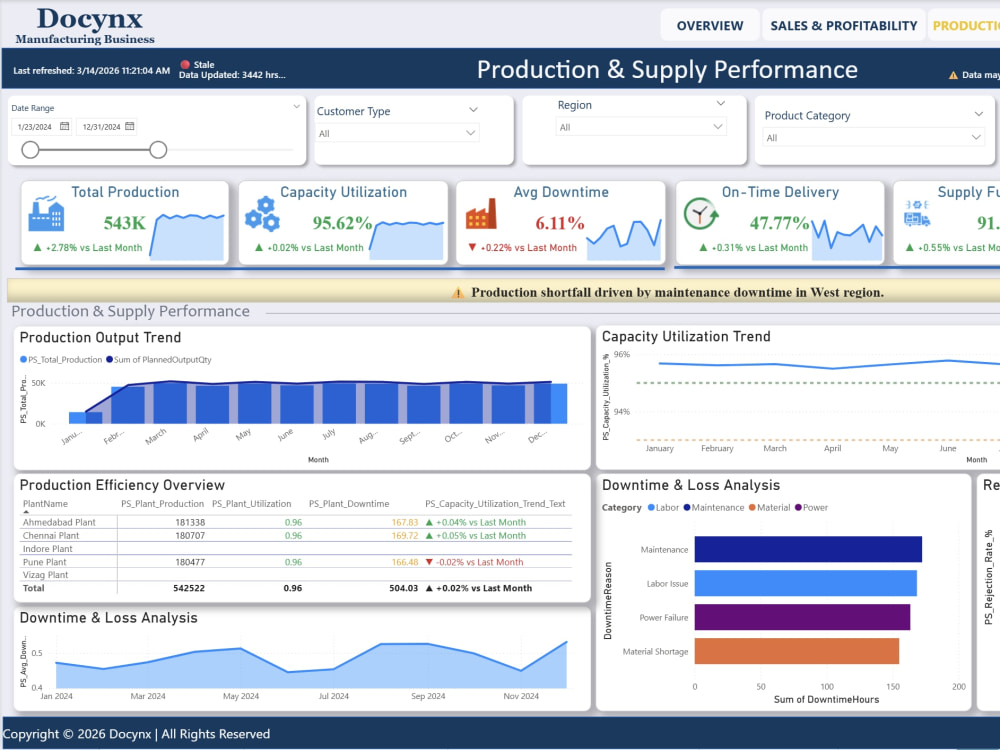Open the Region 'All' dropdown
Image resolution: width=1000 pixels, height=750 pixels.
641,127
